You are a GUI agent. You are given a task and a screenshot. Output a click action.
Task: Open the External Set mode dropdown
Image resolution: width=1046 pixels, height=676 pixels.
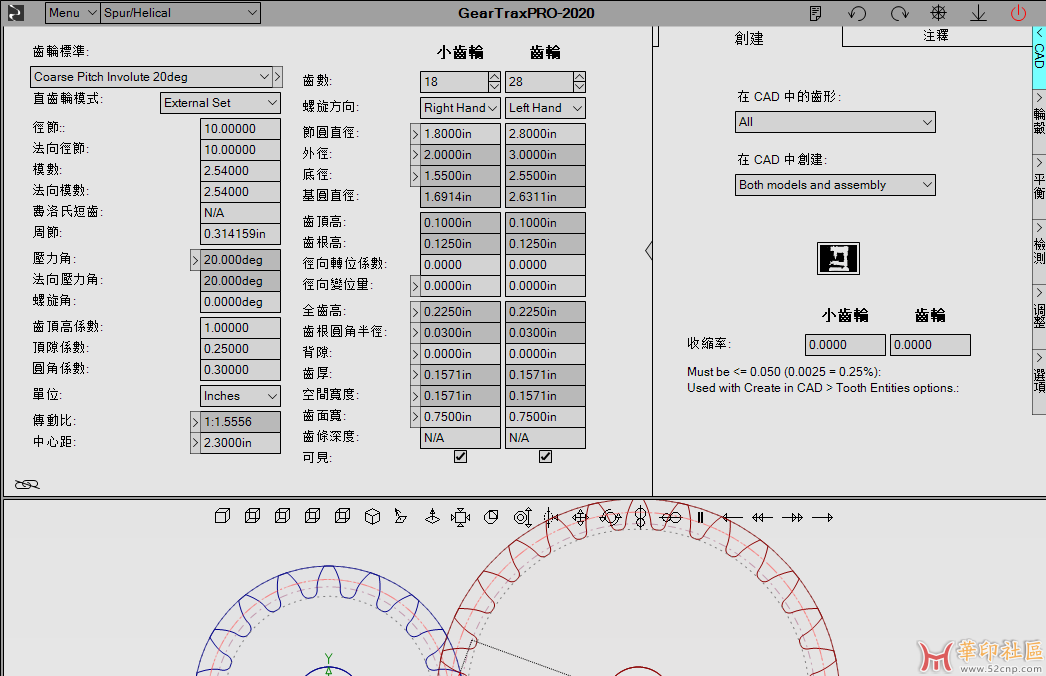pos(220,103)
